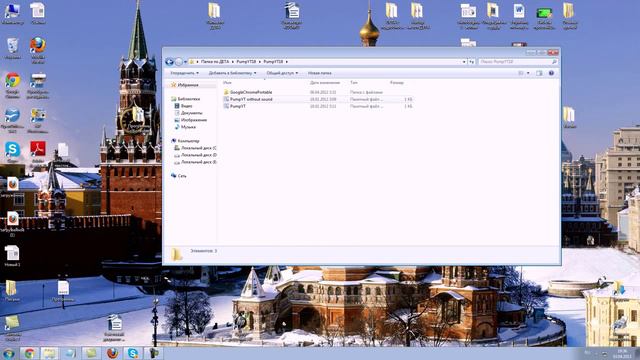This screenshot has width=640, height=360.
Task: Open Chrome from the taskbar
Action: coord(29,353)
